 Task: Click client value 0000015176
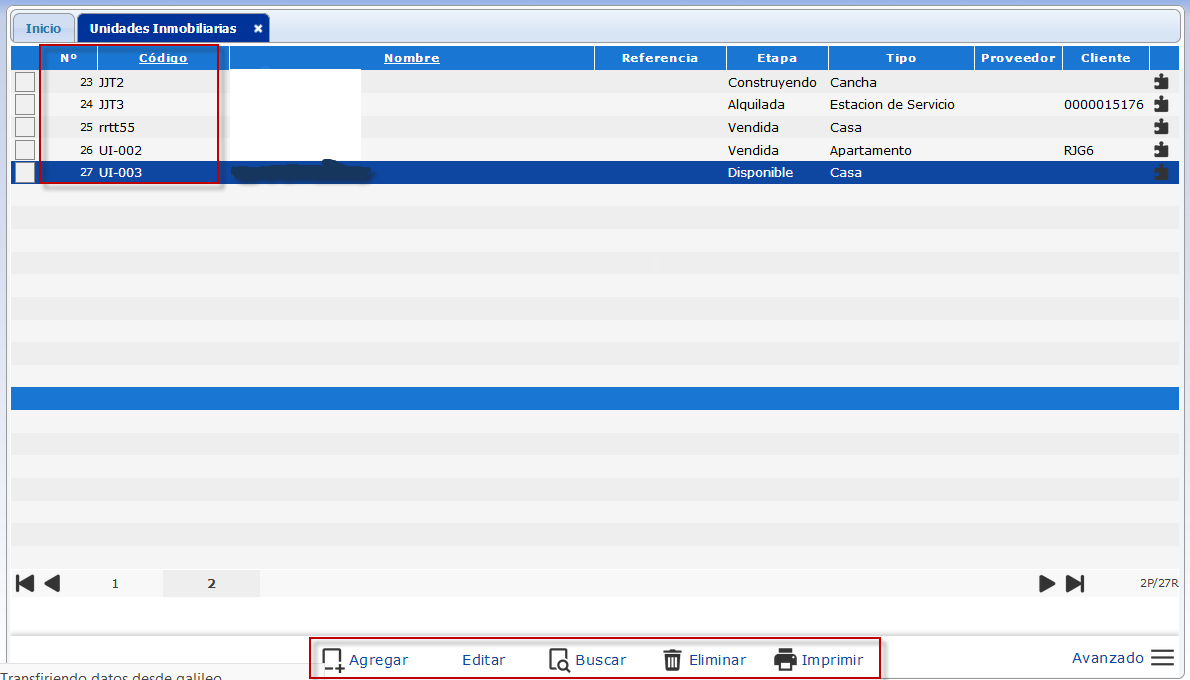1103,105
